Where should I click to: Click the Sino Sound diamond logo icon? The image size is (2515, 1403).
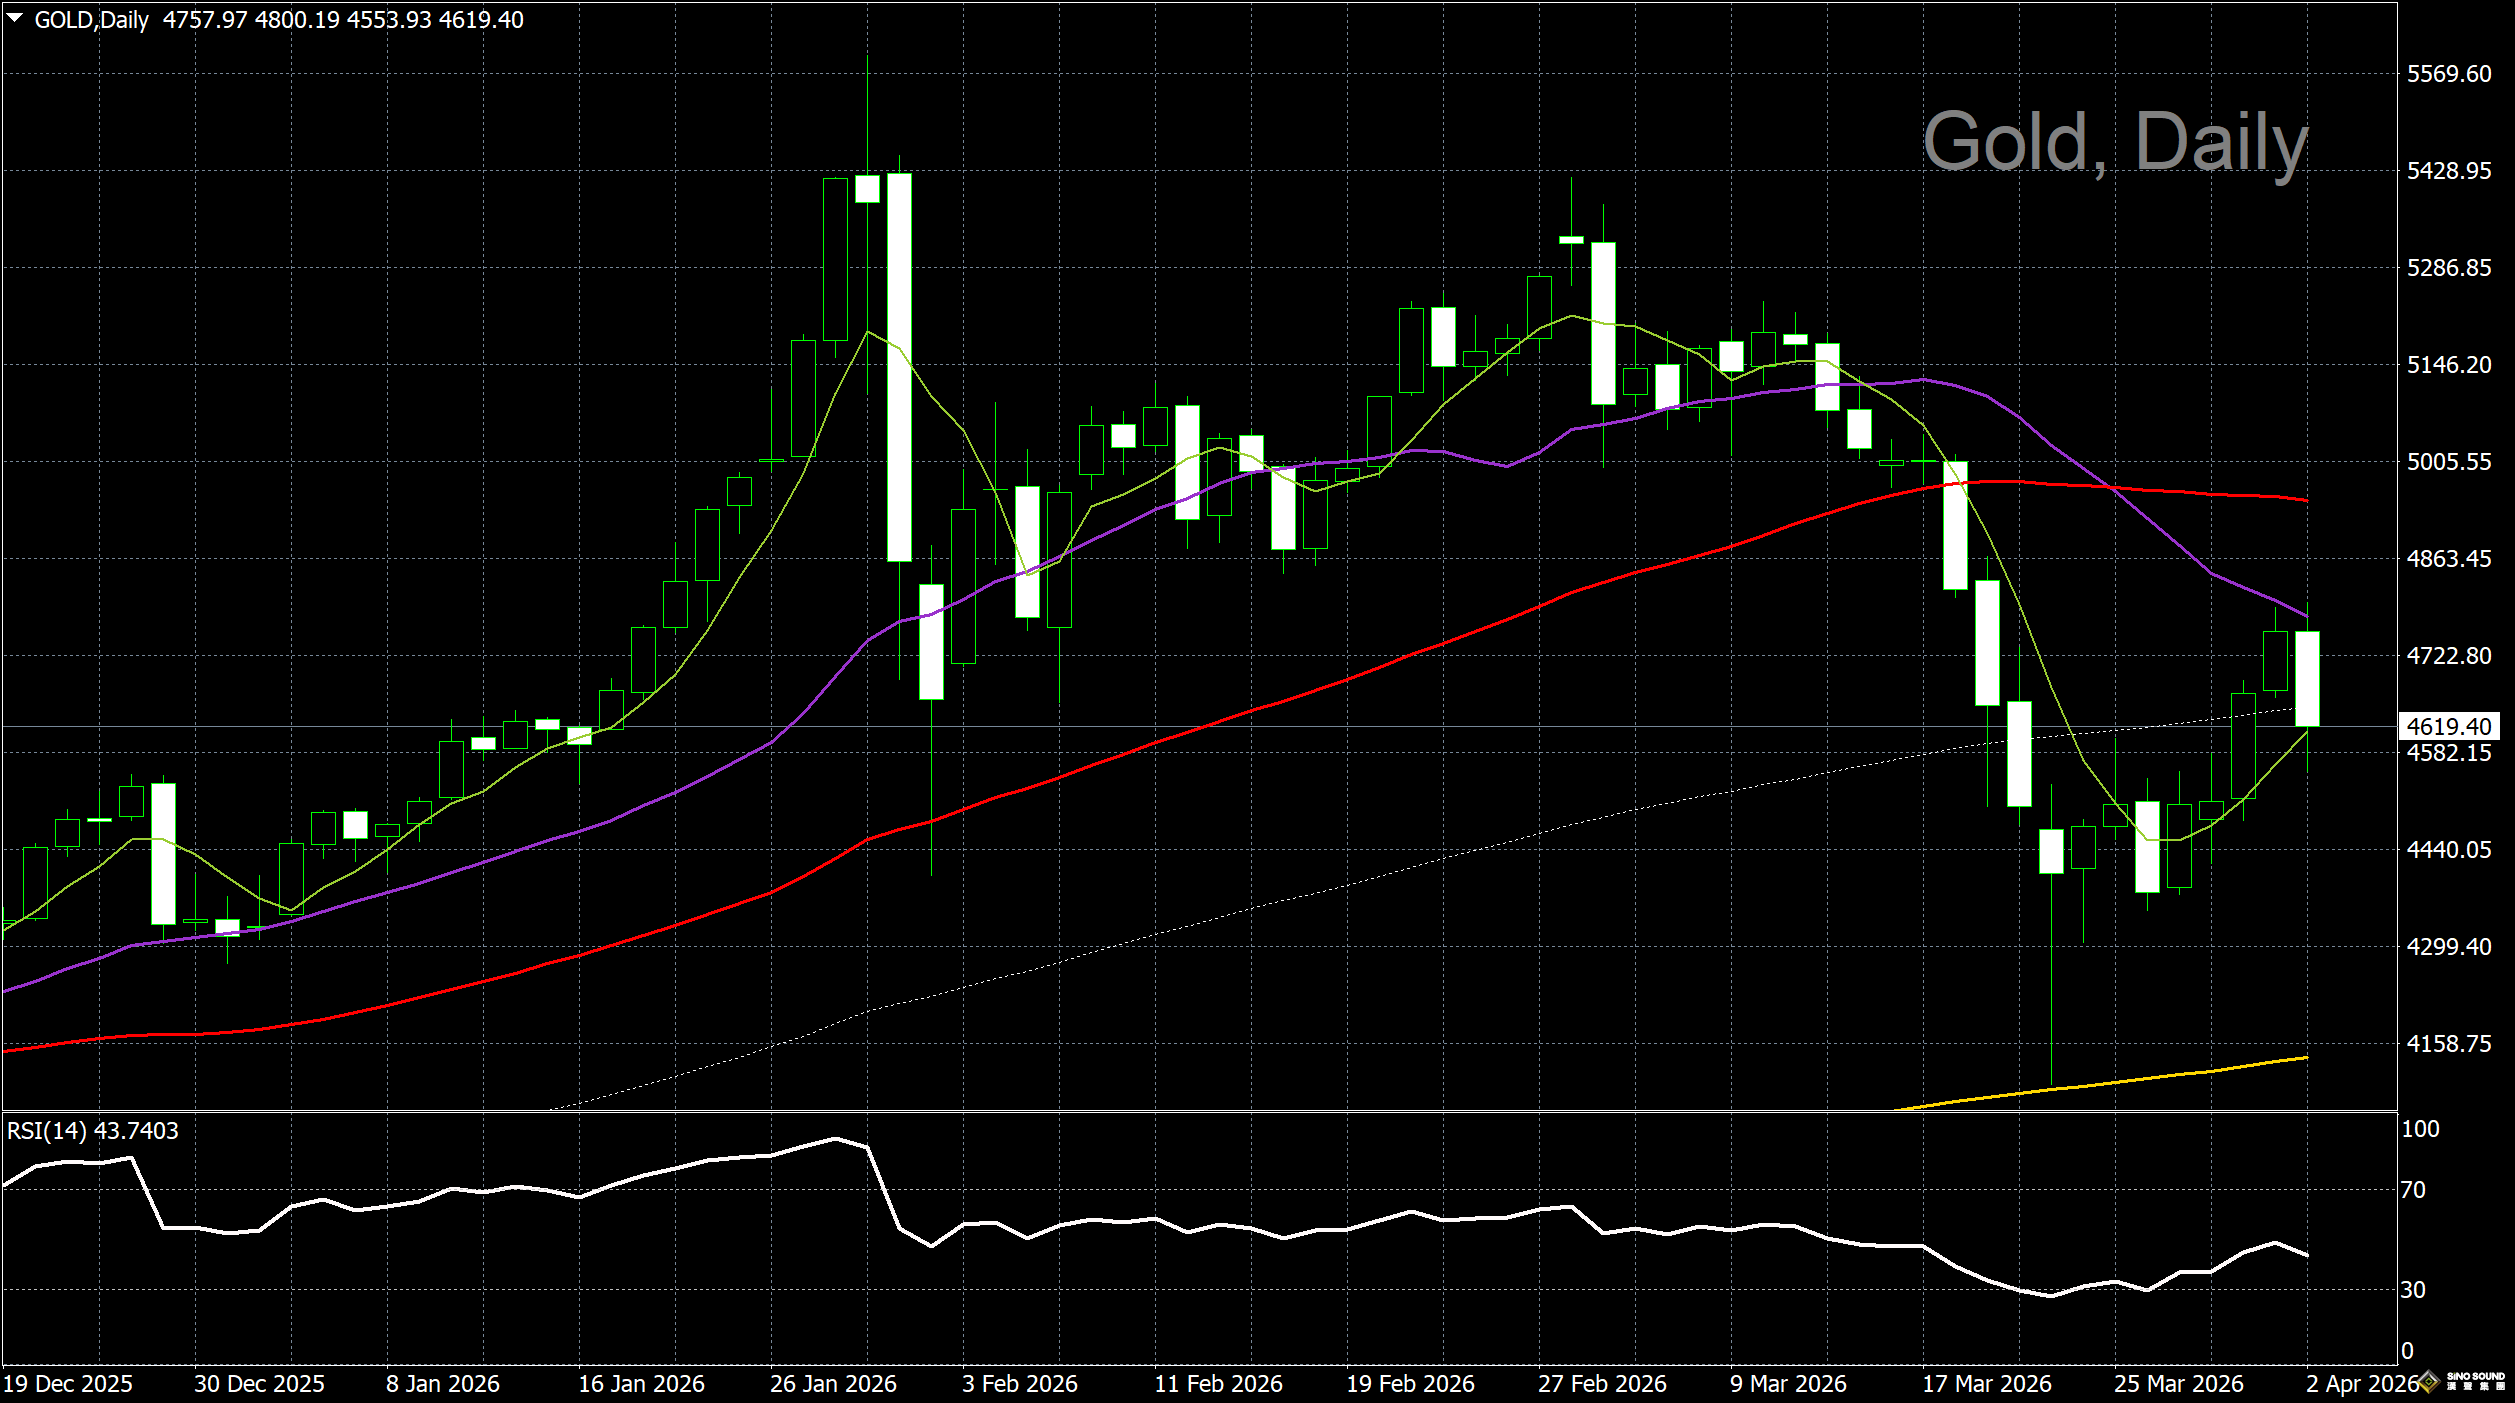click(2430, 1383)
